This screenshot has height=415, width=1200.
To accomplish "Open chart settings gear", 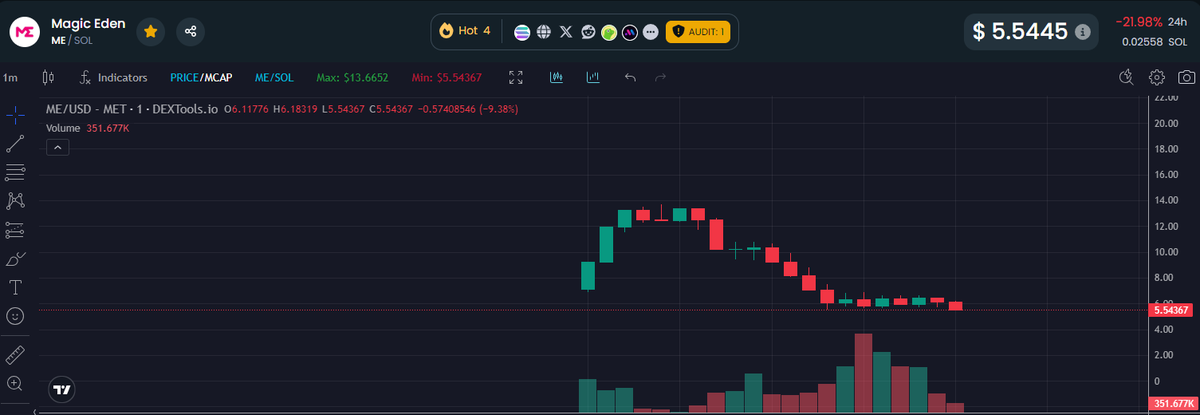I will point(1157,77).
